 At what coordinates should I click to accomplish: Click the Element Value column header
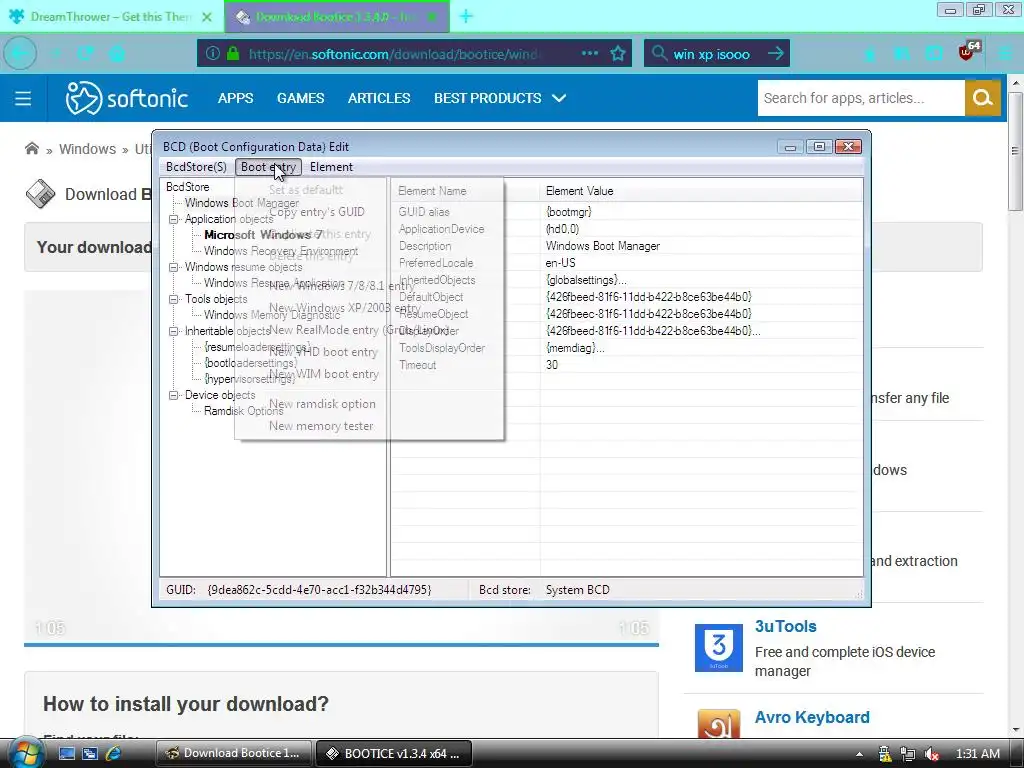701,191
